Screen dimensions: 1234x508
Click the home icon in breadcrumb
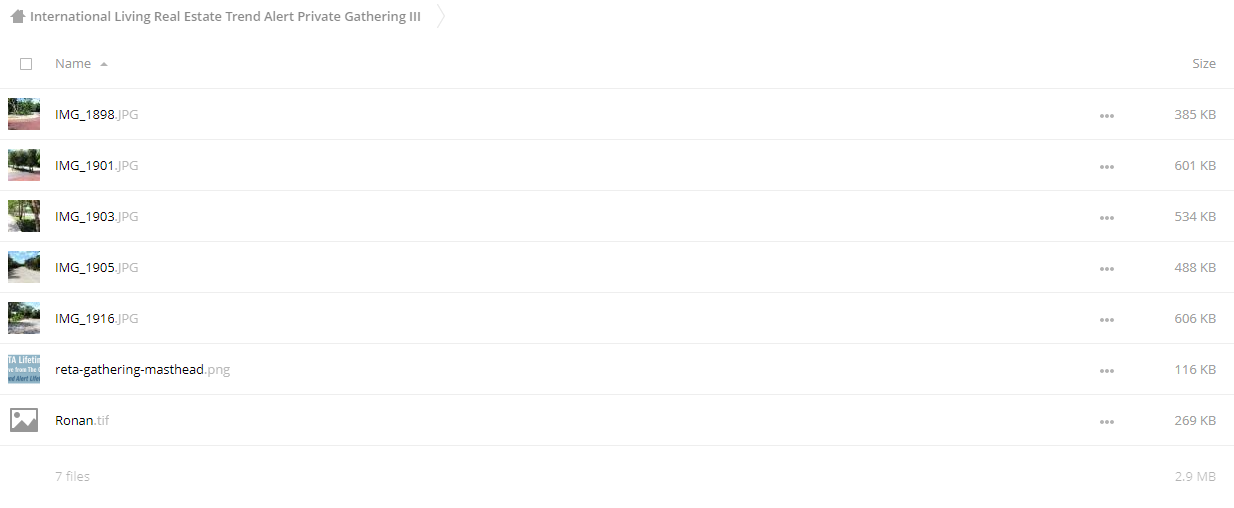(x=17, y=17)
